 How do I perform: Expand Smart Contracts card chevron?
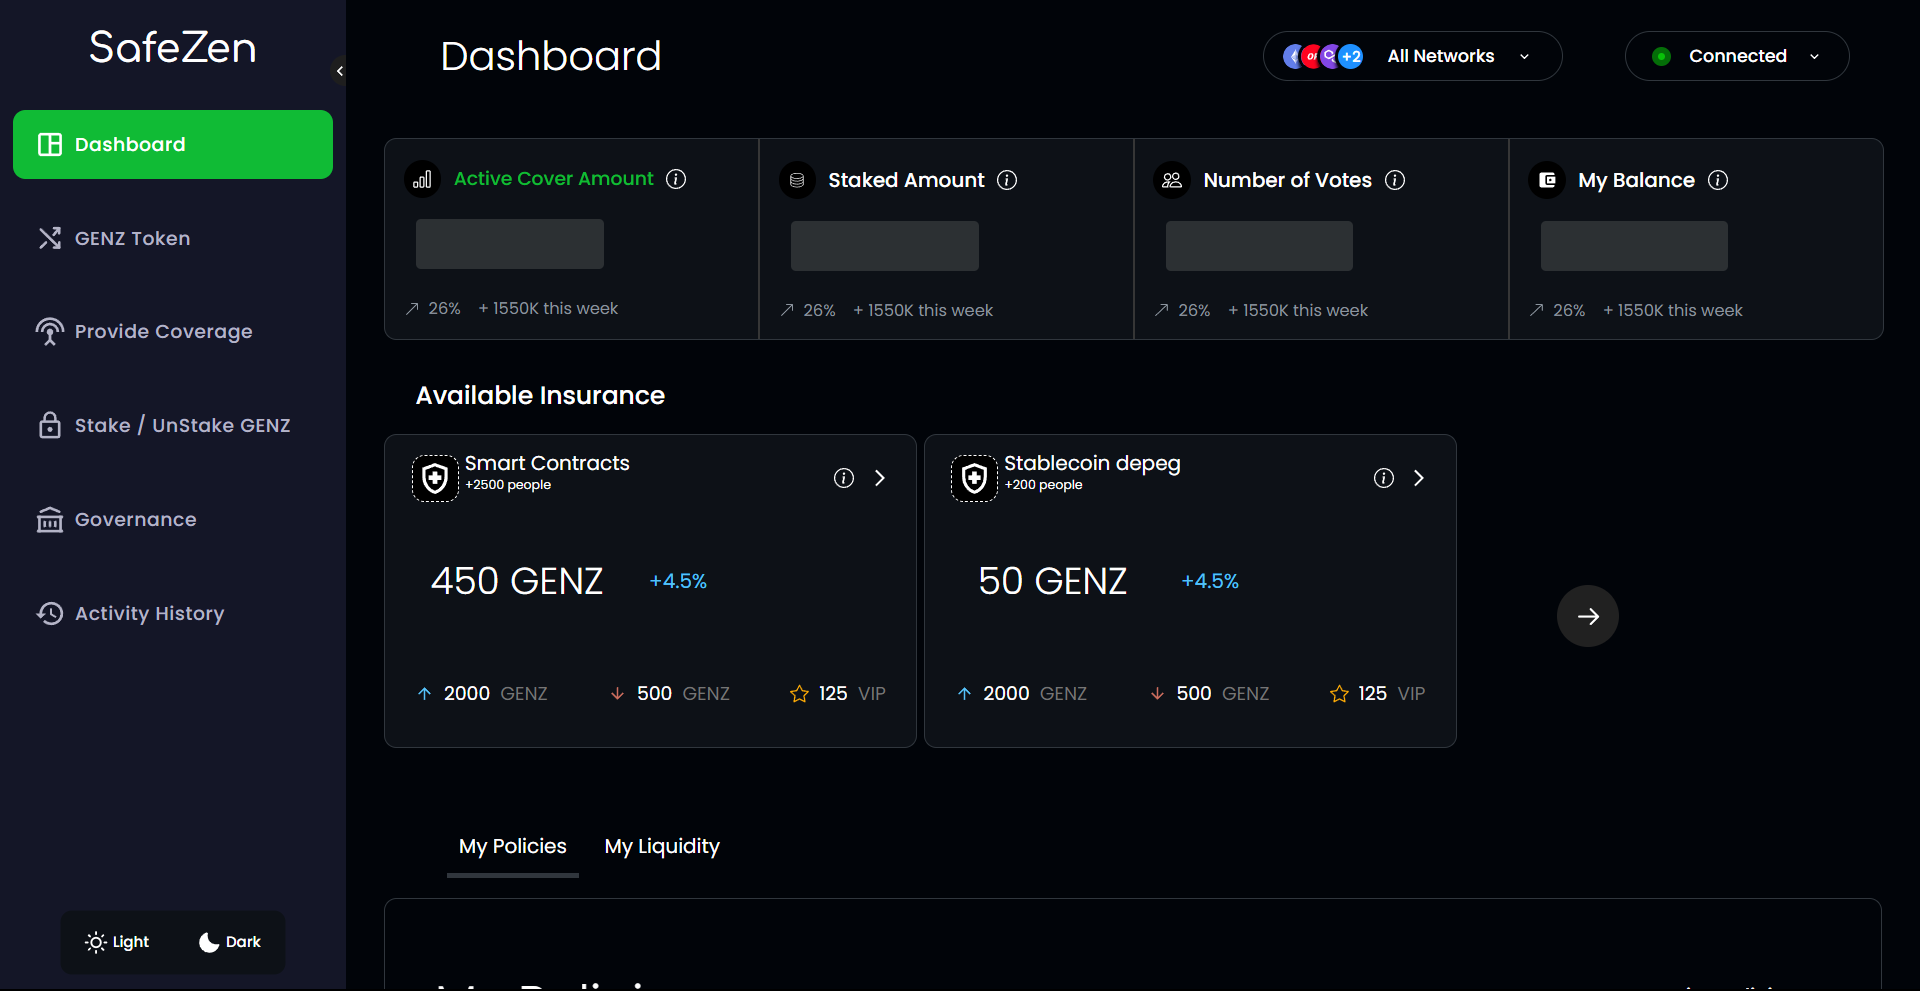point(880,478)
